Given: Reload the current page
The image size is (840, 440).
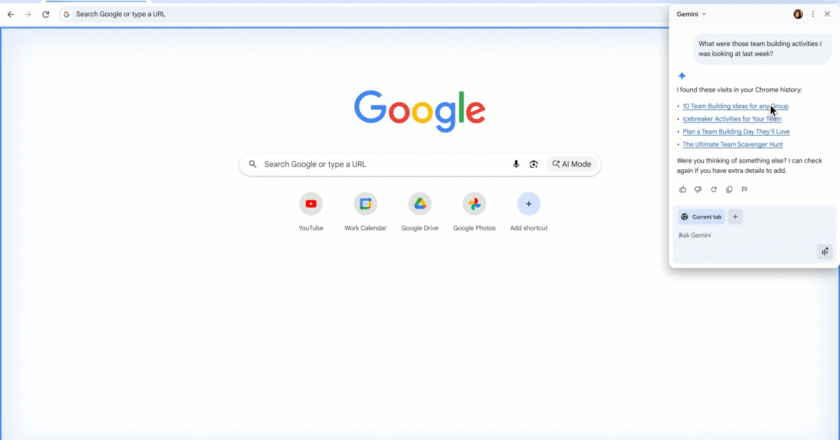Looking at the screenshot, I should (46, 14).
